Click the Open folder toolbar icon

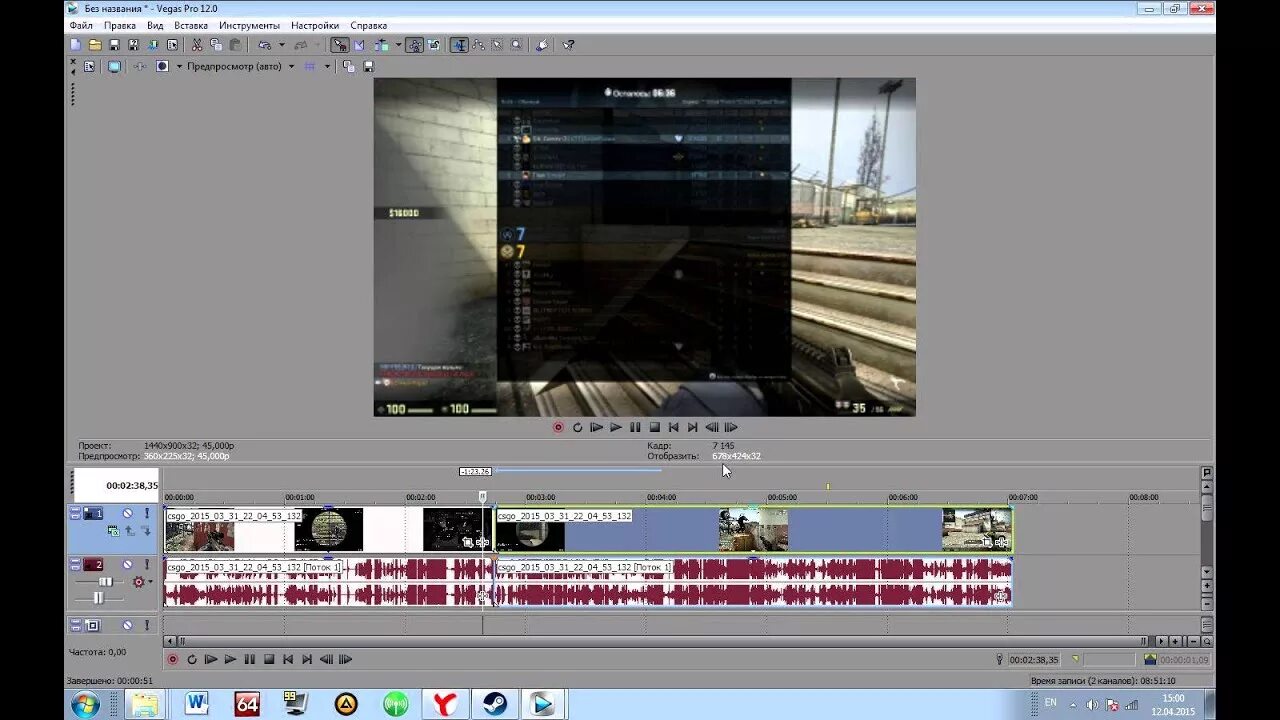[95, 45]
